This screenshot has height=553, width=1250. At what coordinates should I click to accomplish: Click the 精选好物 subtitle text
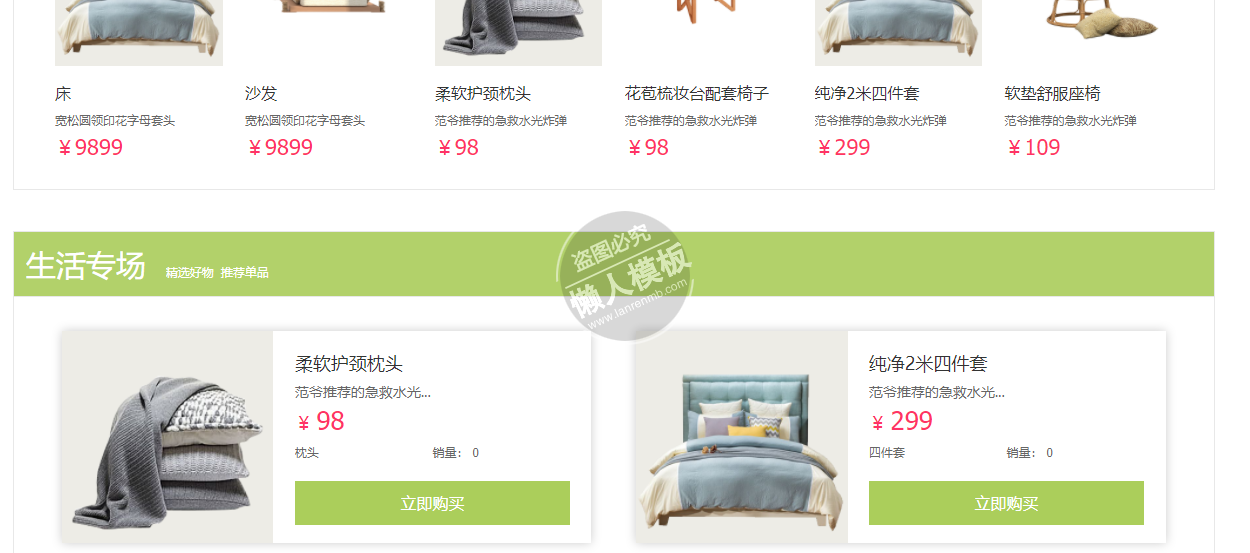(x=189, y=272)
